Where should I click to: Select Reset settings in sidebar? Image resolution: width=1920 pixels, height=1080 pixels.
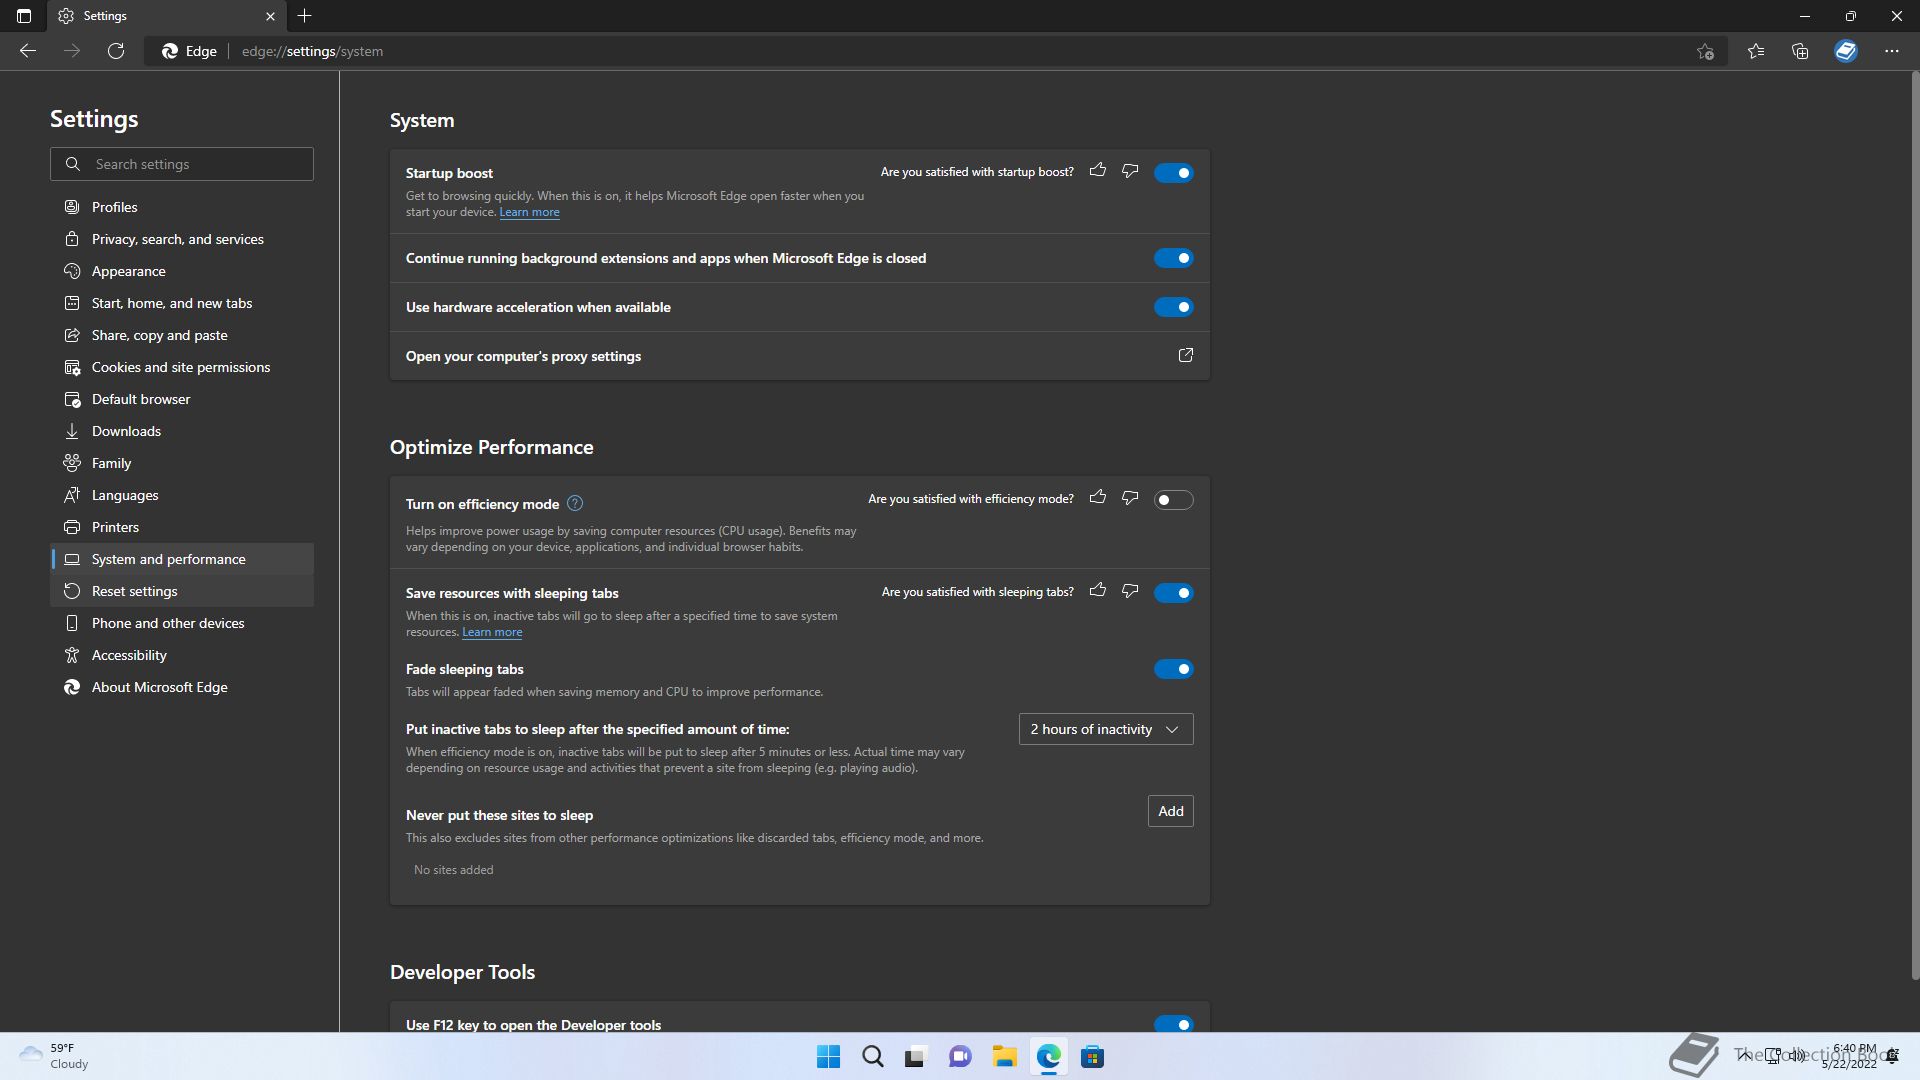tap(182, 591)
